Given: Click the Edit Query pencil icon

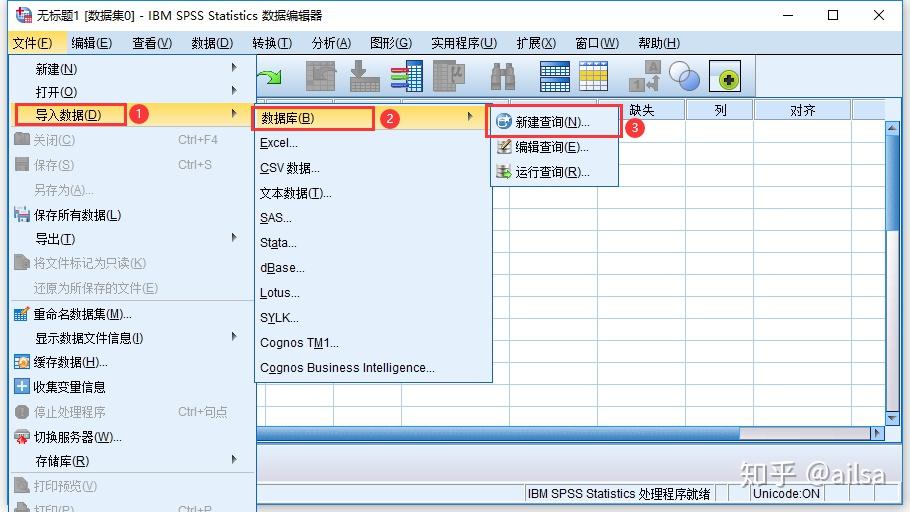Looking at the screenshot, I should tap(504, 146).
